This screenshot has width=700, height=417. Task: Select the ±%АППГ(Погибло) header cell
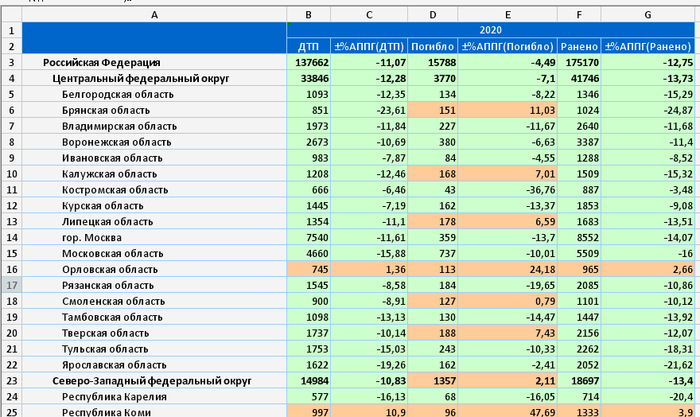coord(507,47)
